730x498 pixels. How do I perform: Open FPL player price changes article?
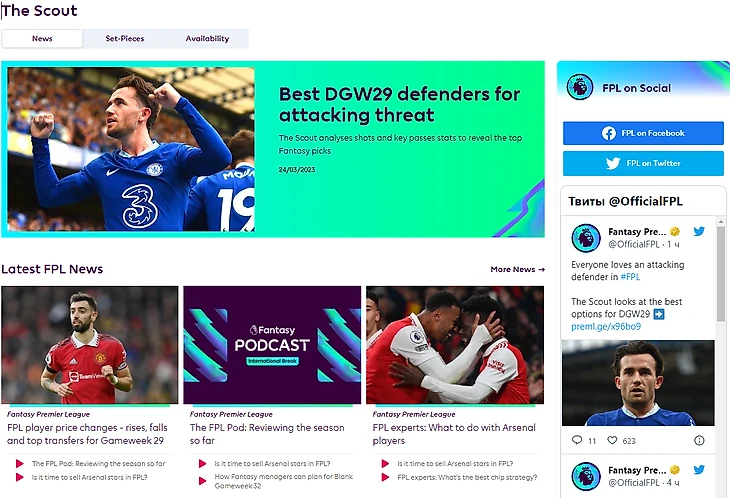87,434
